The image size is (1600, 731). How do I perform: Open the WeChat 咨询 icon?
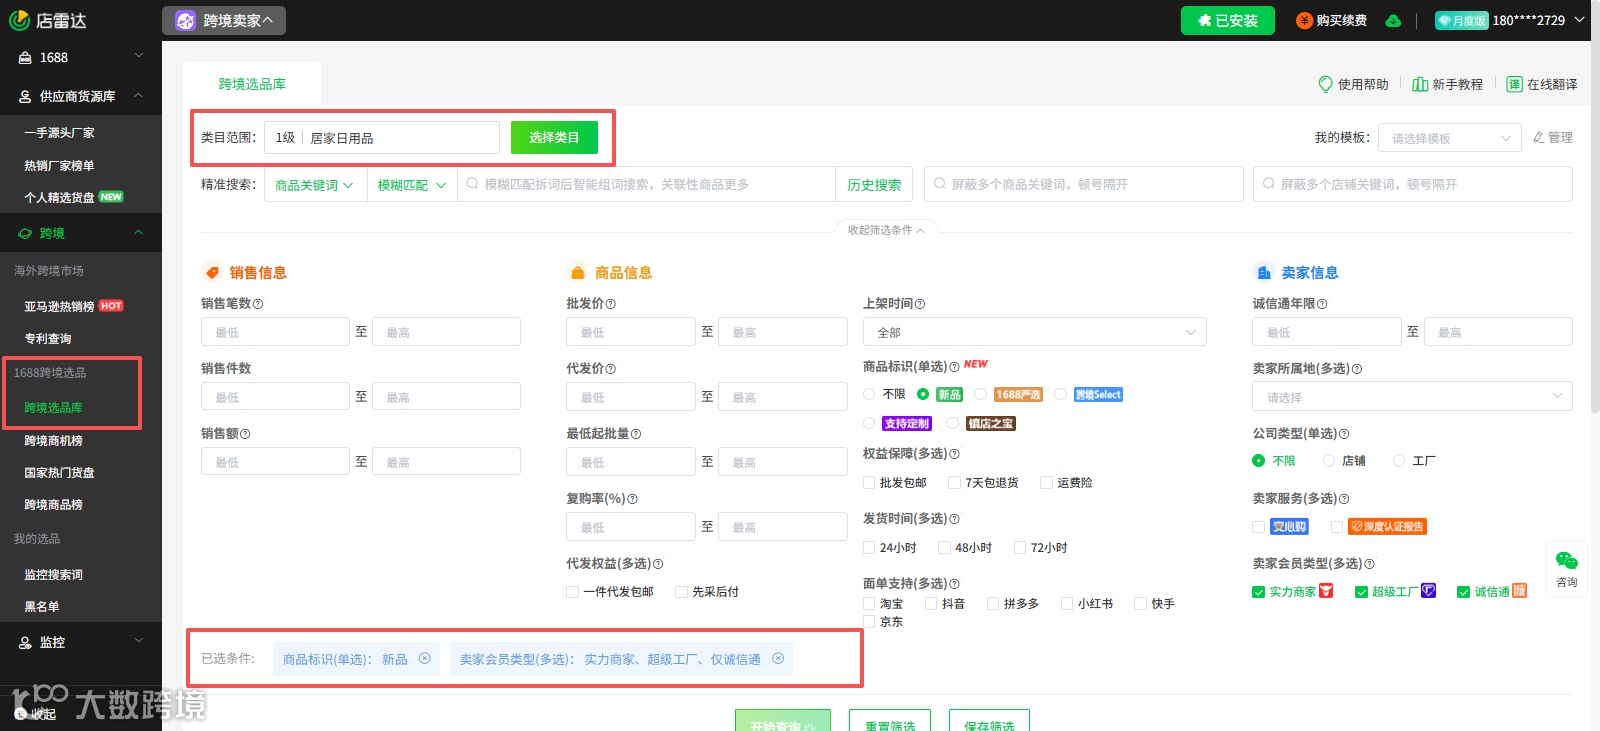tap(1567, 561)
